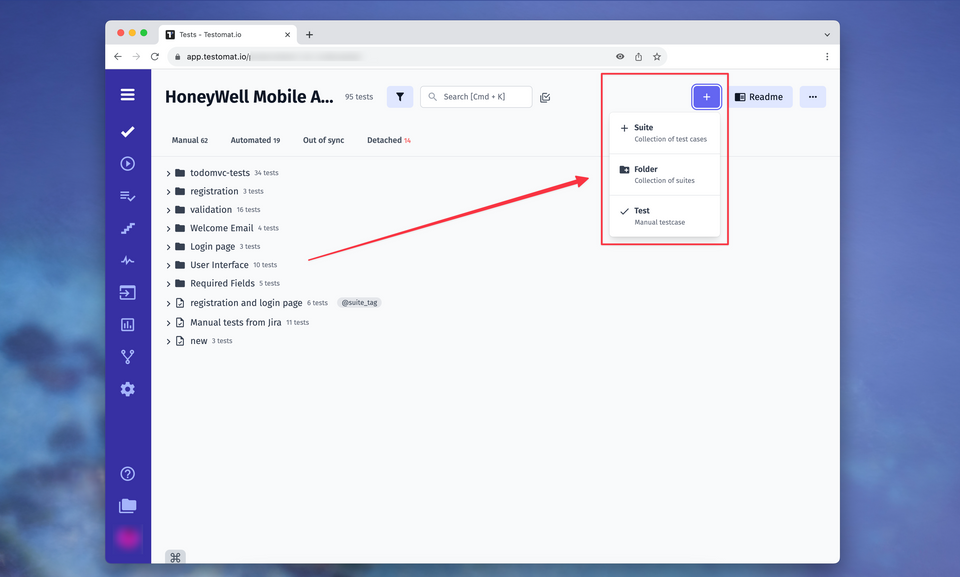Reload the browser page

pyautogui.click(x=155, y=56)
